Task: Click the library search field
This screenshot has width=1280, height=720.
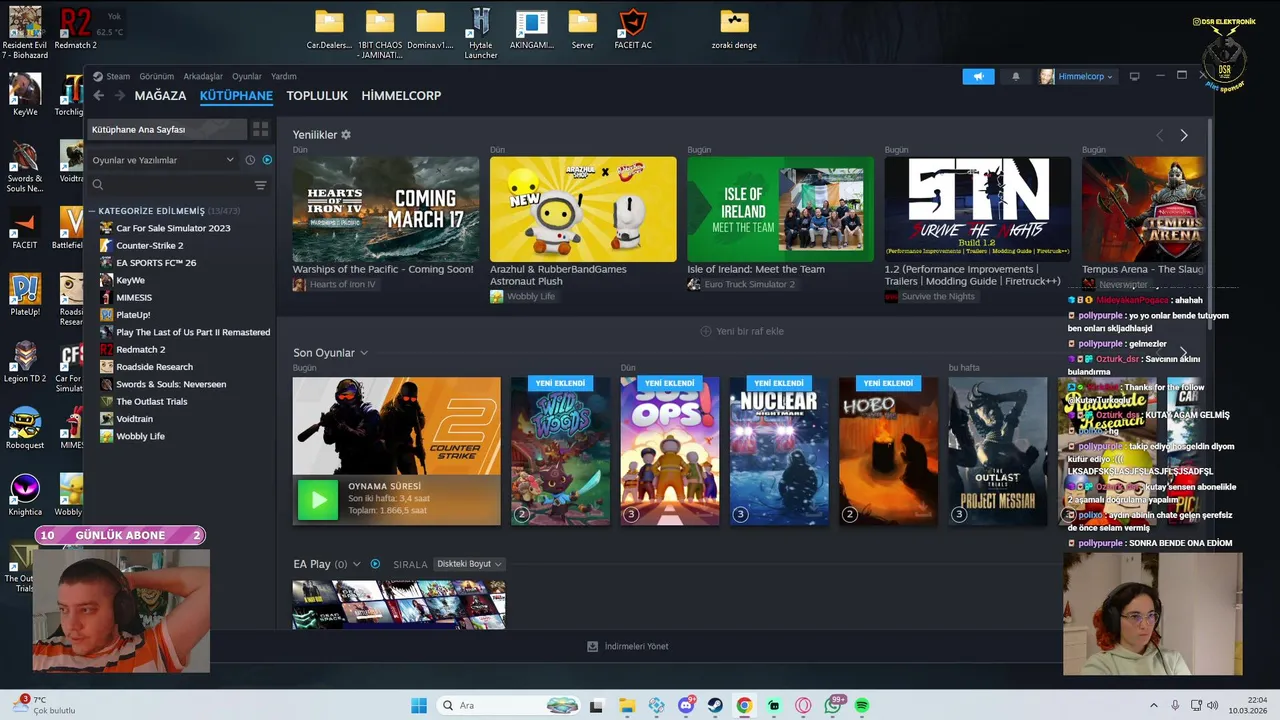Action: point(170,185)
